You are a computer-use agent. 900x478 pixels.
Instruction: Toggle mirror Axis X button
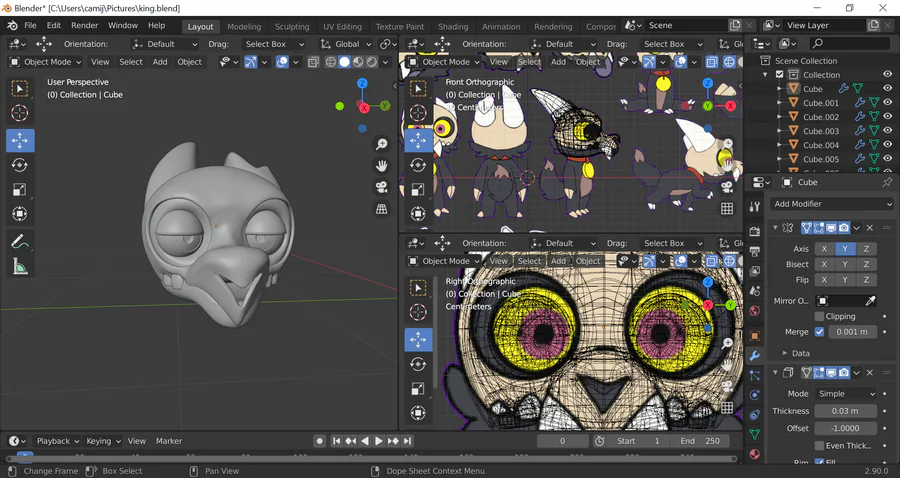[x=824, y=248]
